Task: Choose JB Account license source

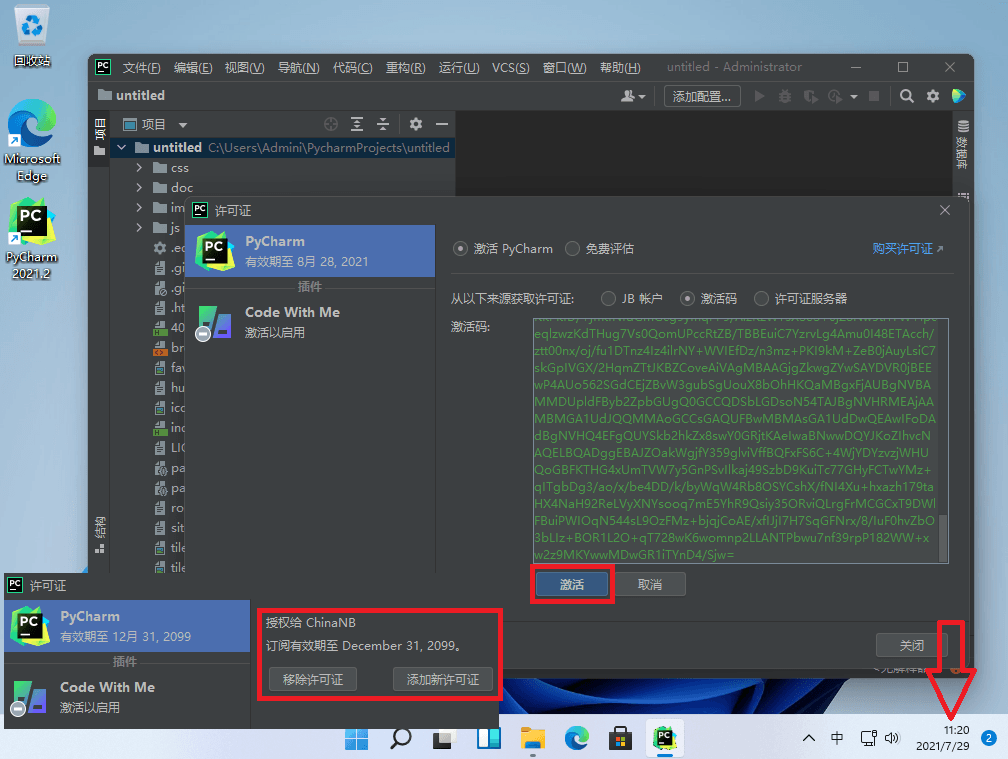Action: [x=608, y=299]
